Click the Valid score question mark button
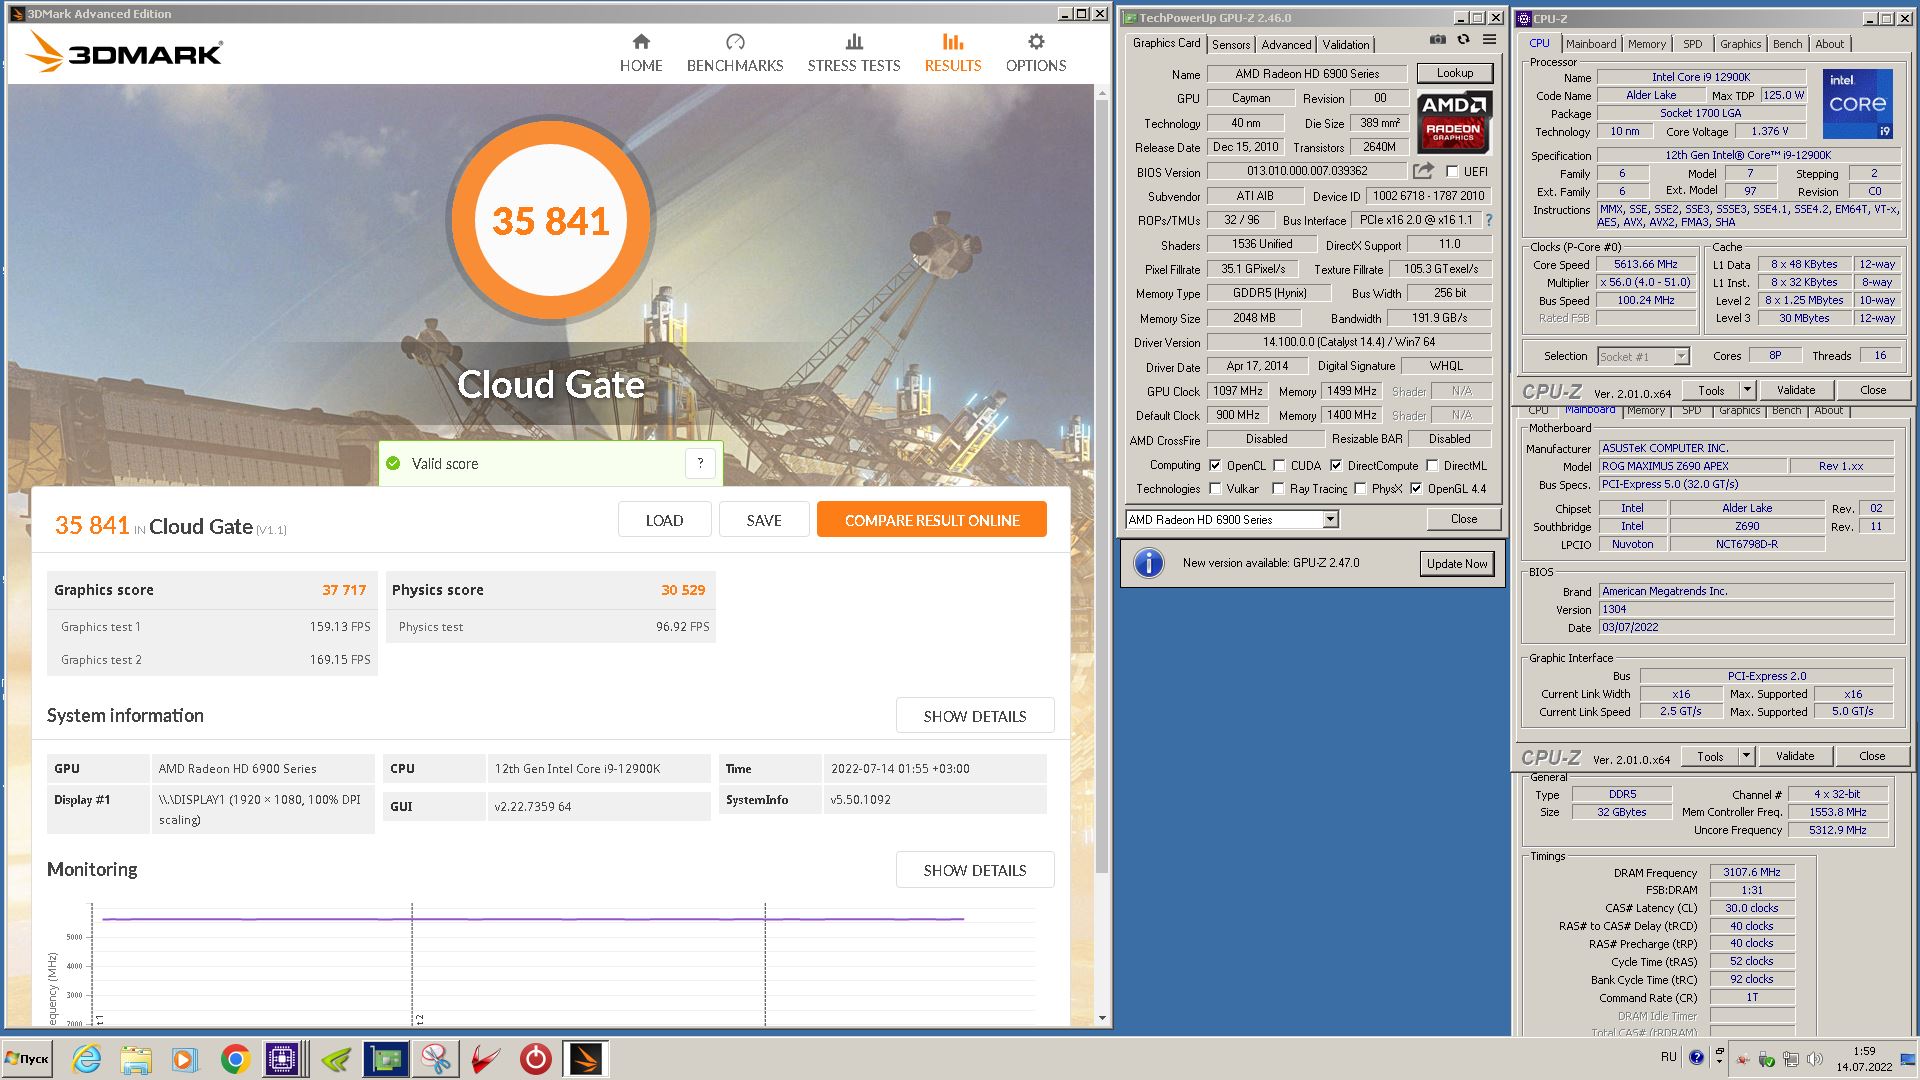1920x1080 pixels. (700, 463)
